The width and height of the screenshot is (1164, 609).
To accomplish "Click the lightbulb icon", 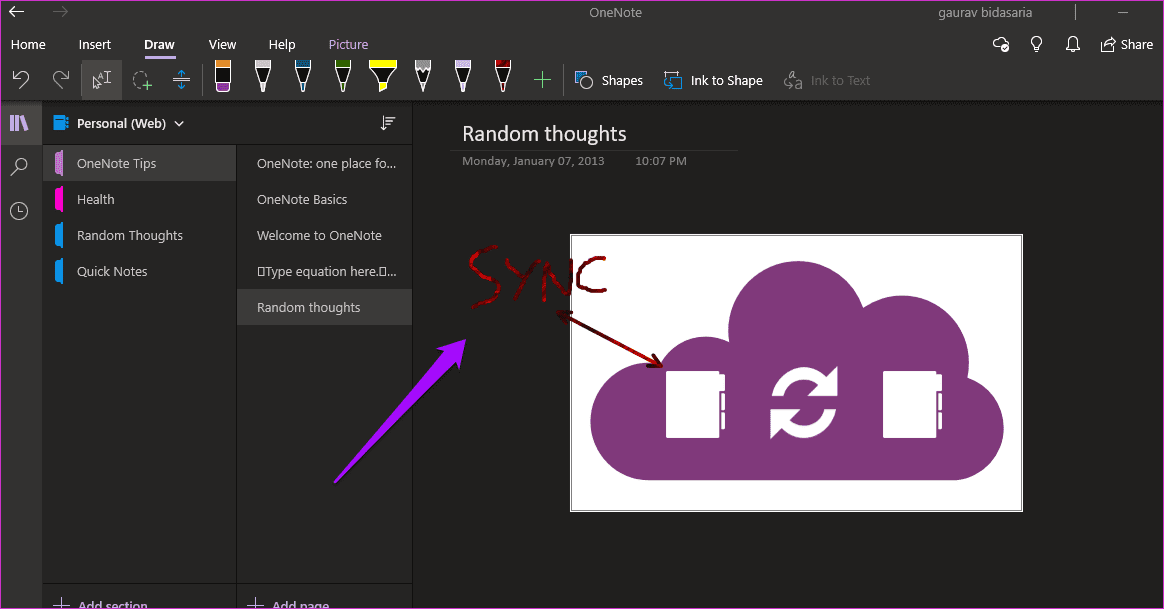I will [x=1036, y=45].
